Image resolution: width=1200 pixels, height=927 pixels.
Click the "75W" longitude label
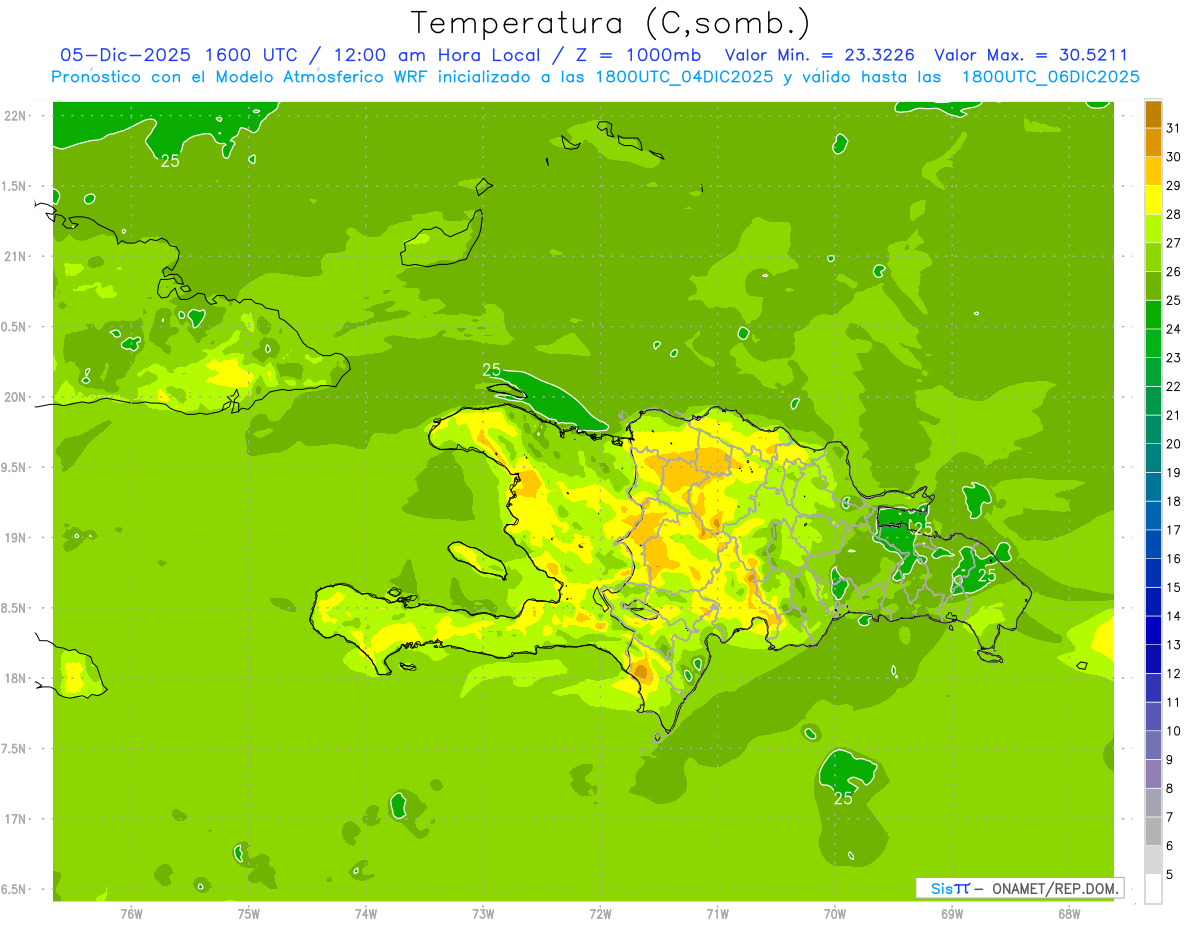click(x=249, y=913)
